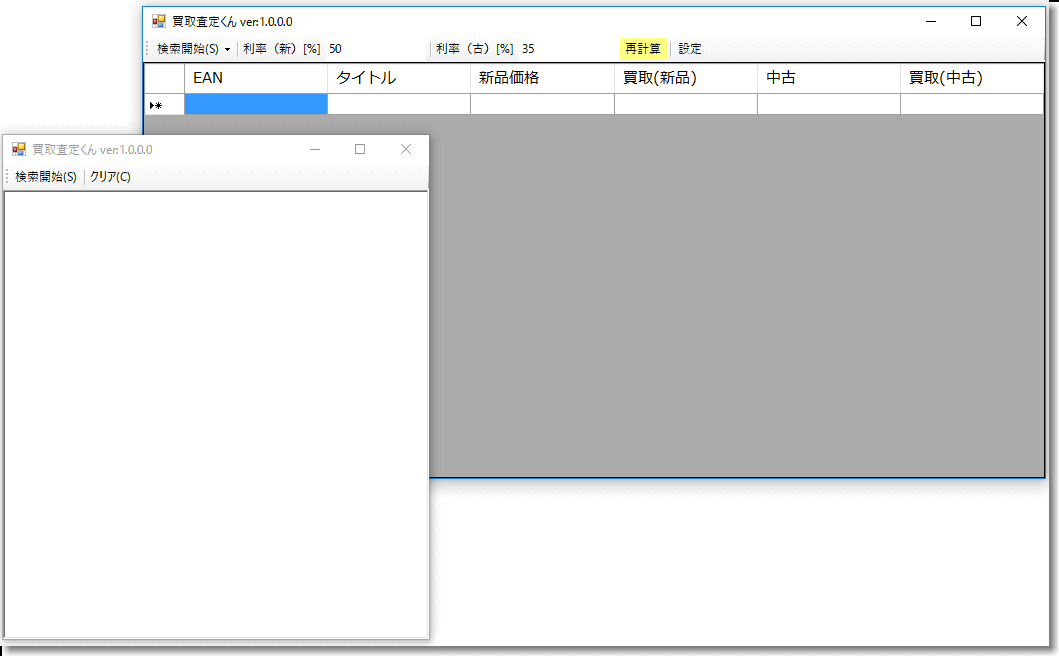Image resolution: width=1059 pixels, height=656 pixels.
Task: Click the new-row marker in the grid row header
Action: pyautogui.click(x=157, y=105)
